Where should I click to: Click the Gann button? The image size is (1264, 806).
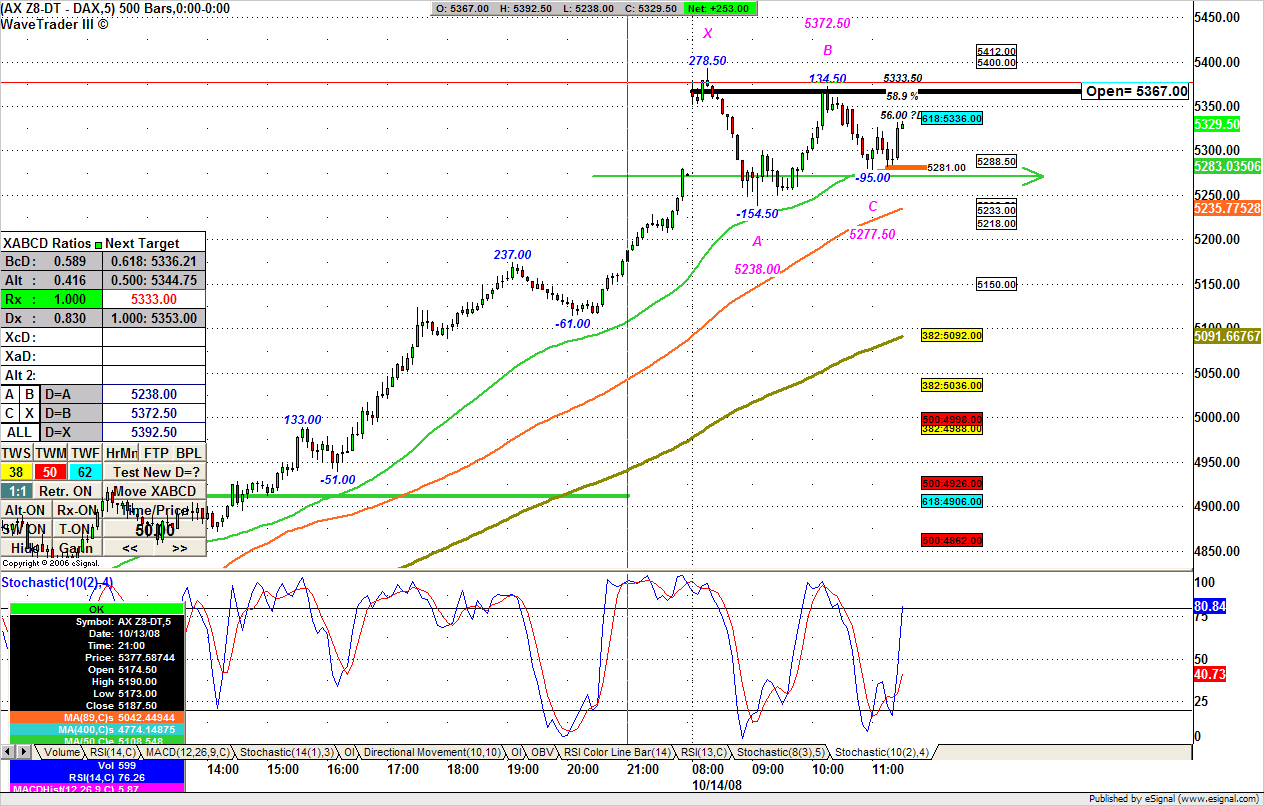(76, 548)
